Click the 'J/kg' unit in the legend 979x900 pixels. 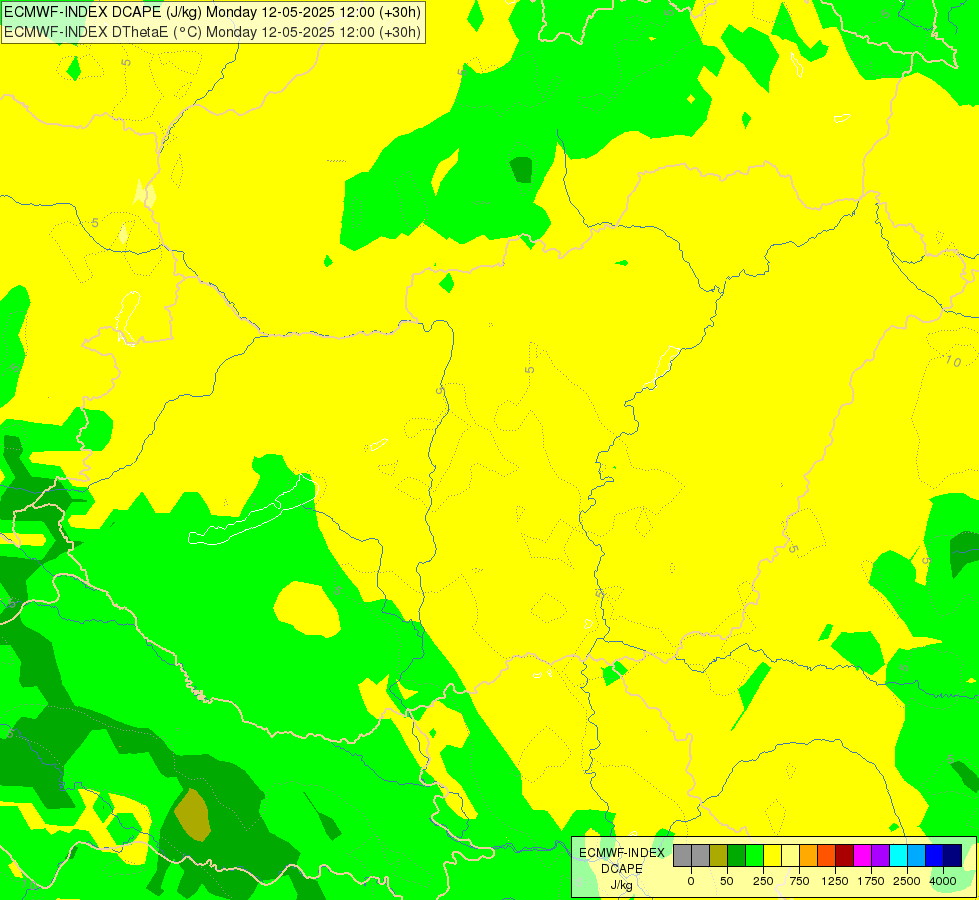point(622,886)
